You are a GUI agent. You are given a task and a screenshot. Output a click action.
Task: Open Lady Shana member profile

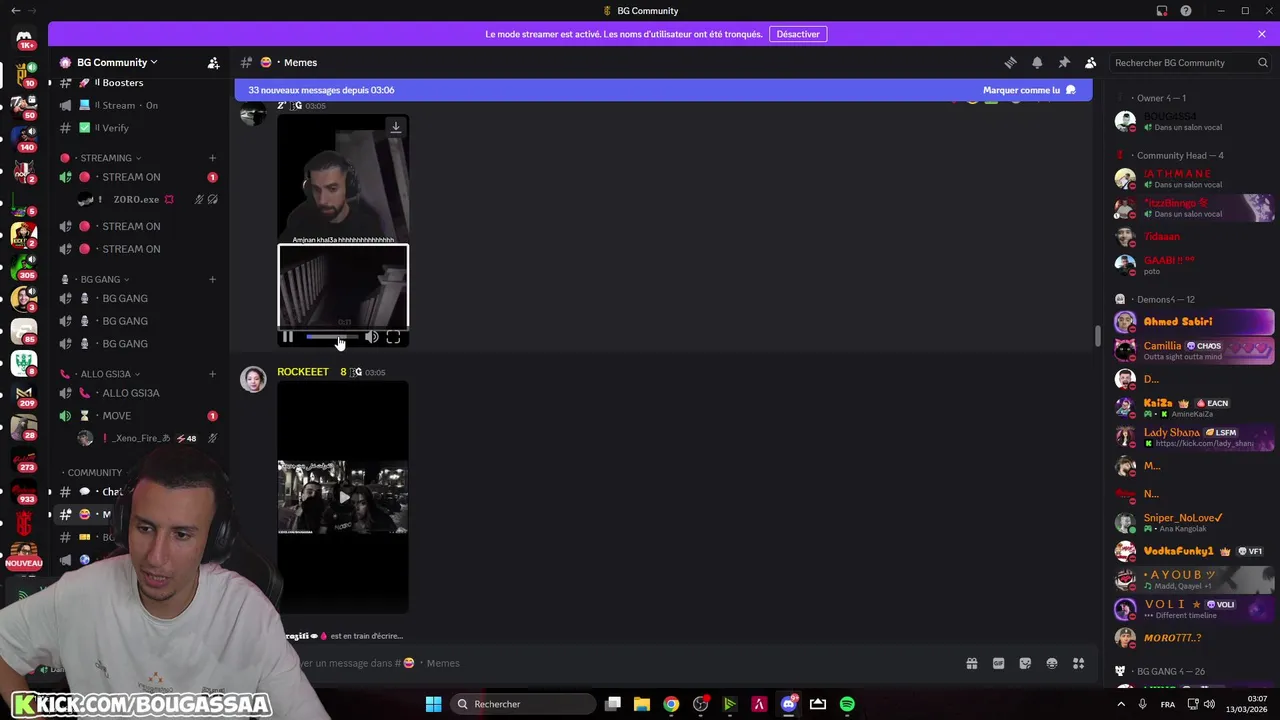coord(1194,437)
